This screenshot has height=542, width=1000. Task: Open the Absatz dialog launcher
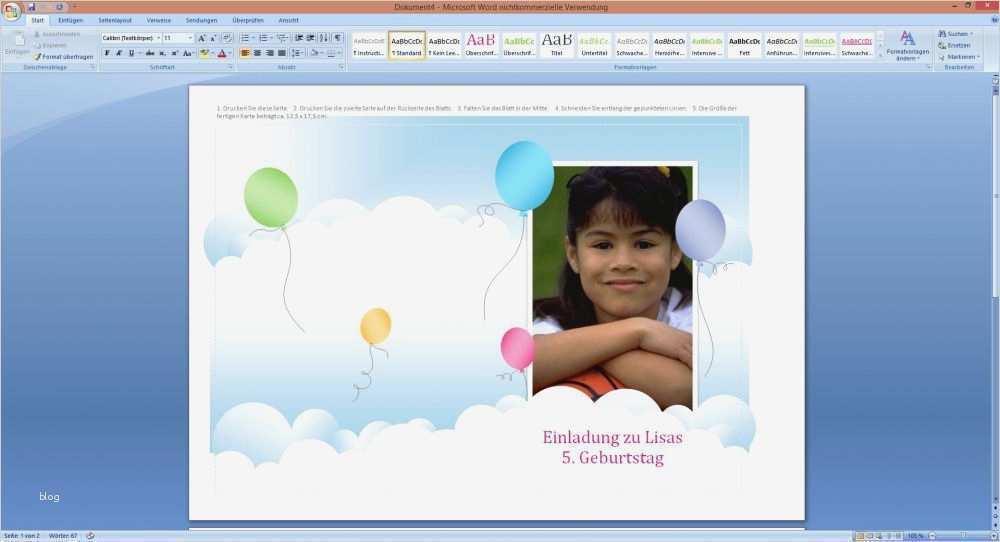[341, 67]
